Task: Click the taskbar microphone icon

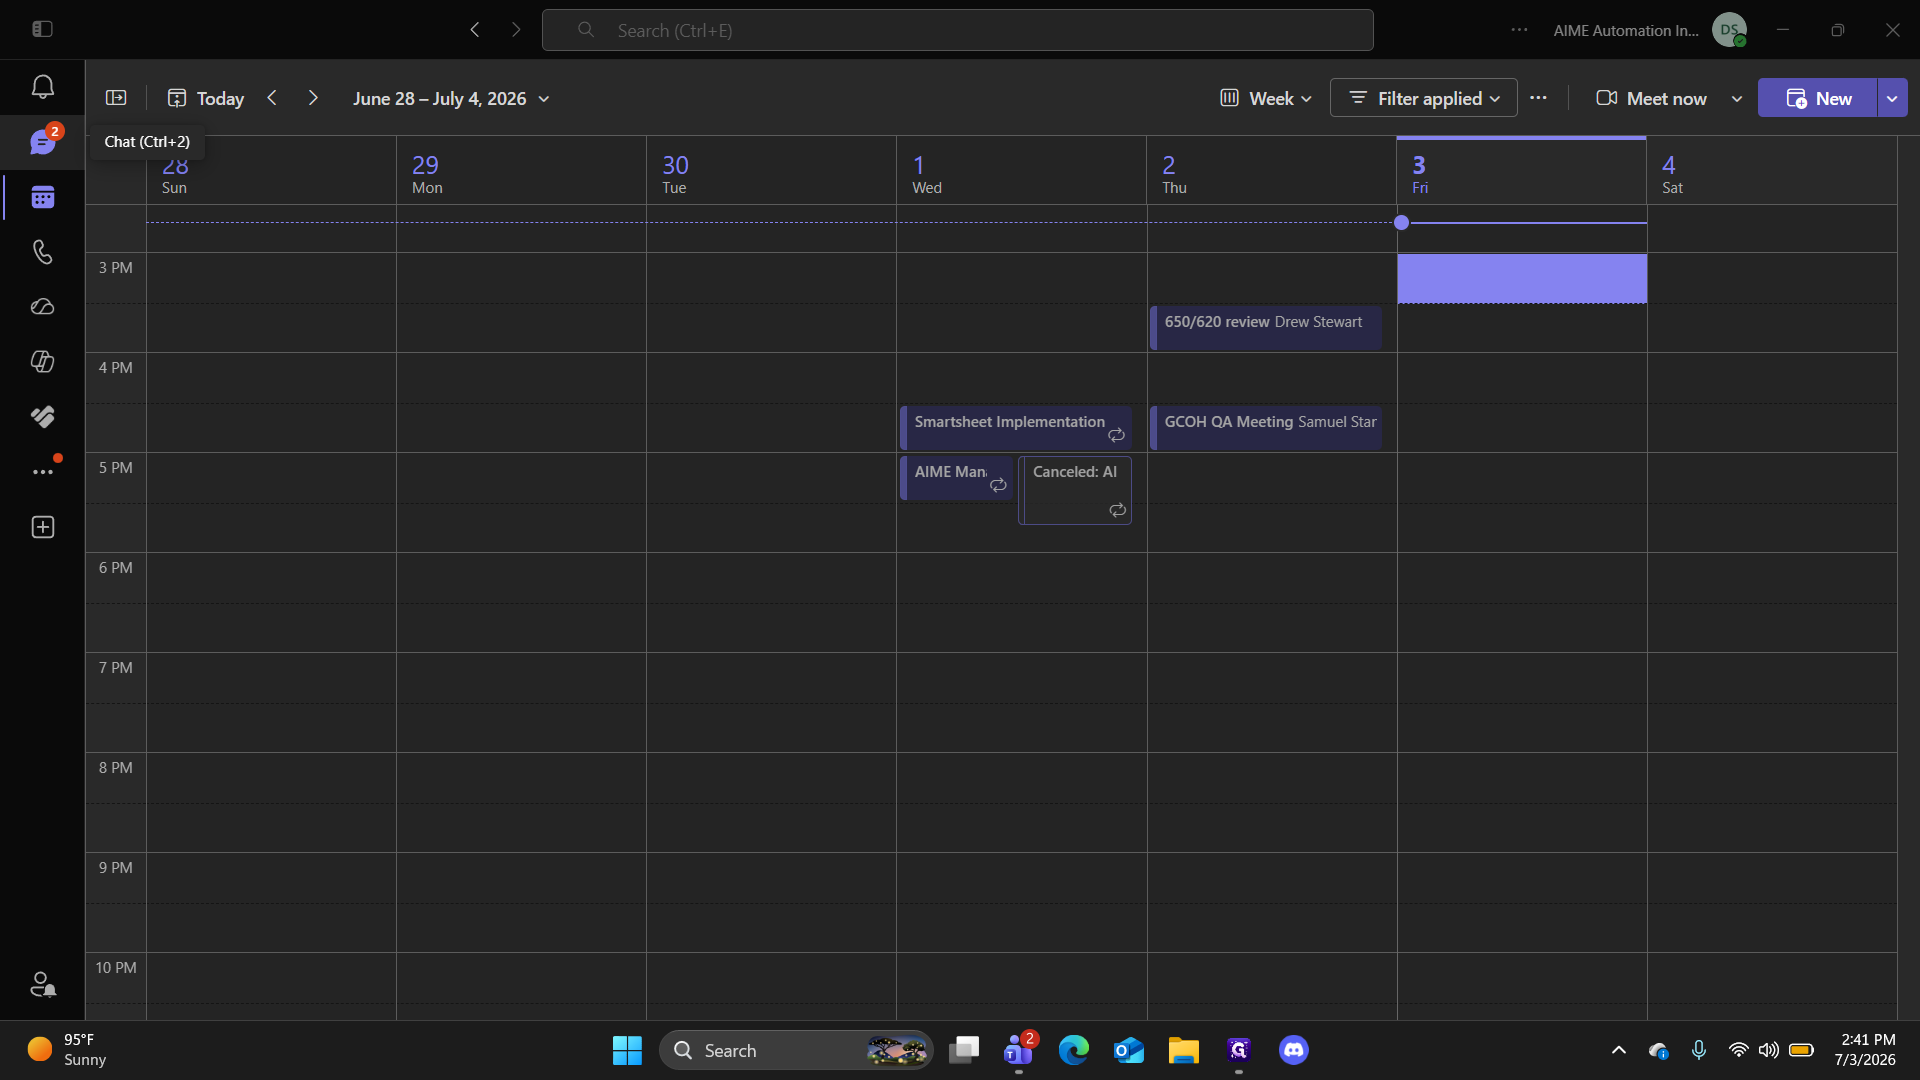Action: [1698, 1050]
